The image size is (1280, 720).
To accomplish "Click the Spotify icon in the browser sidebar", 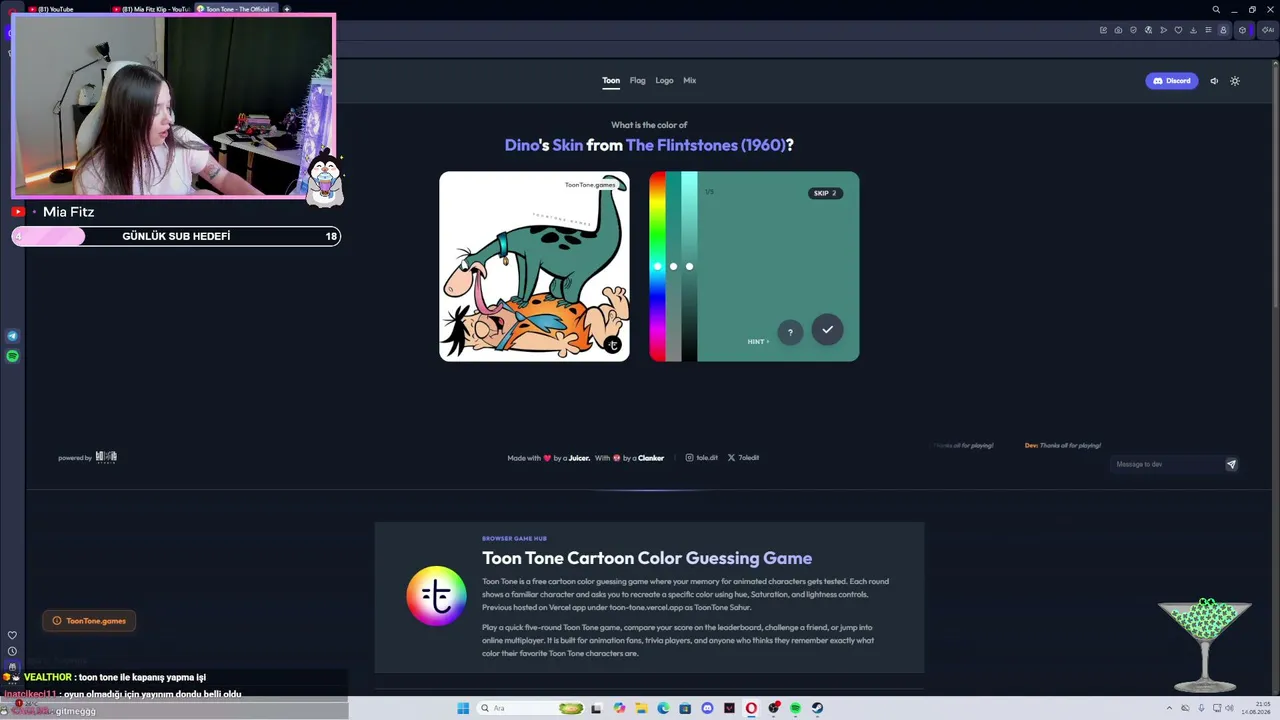I will click(x=12, y=356).
